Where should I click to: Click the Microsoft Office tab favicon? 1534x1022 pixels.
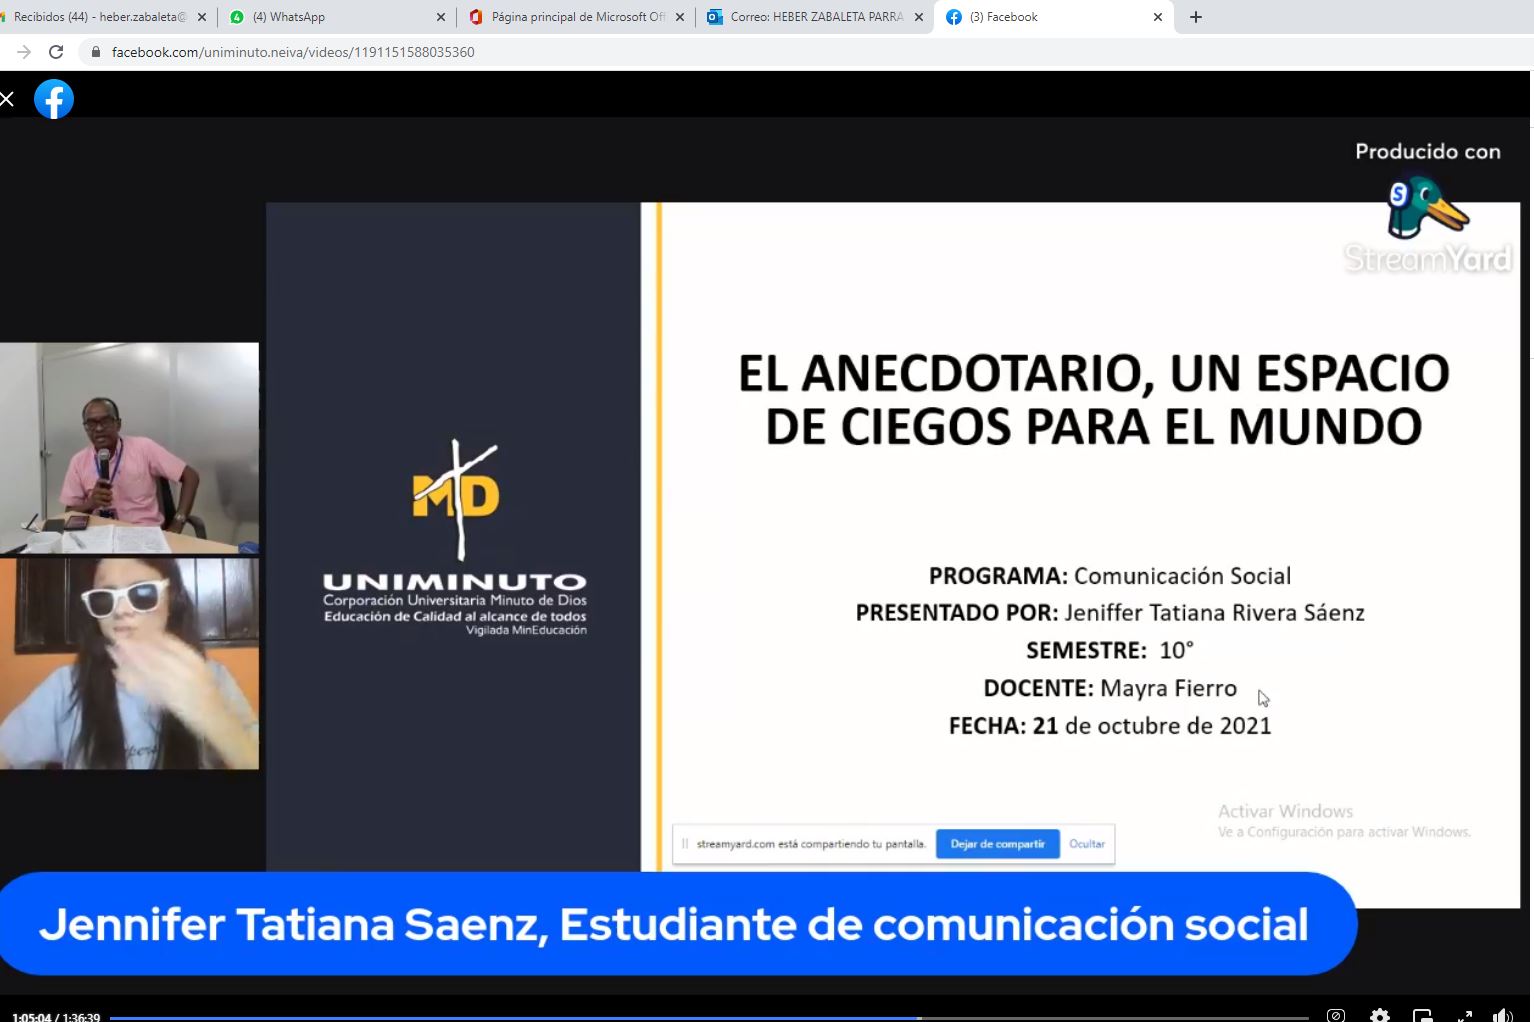point(476,17)
